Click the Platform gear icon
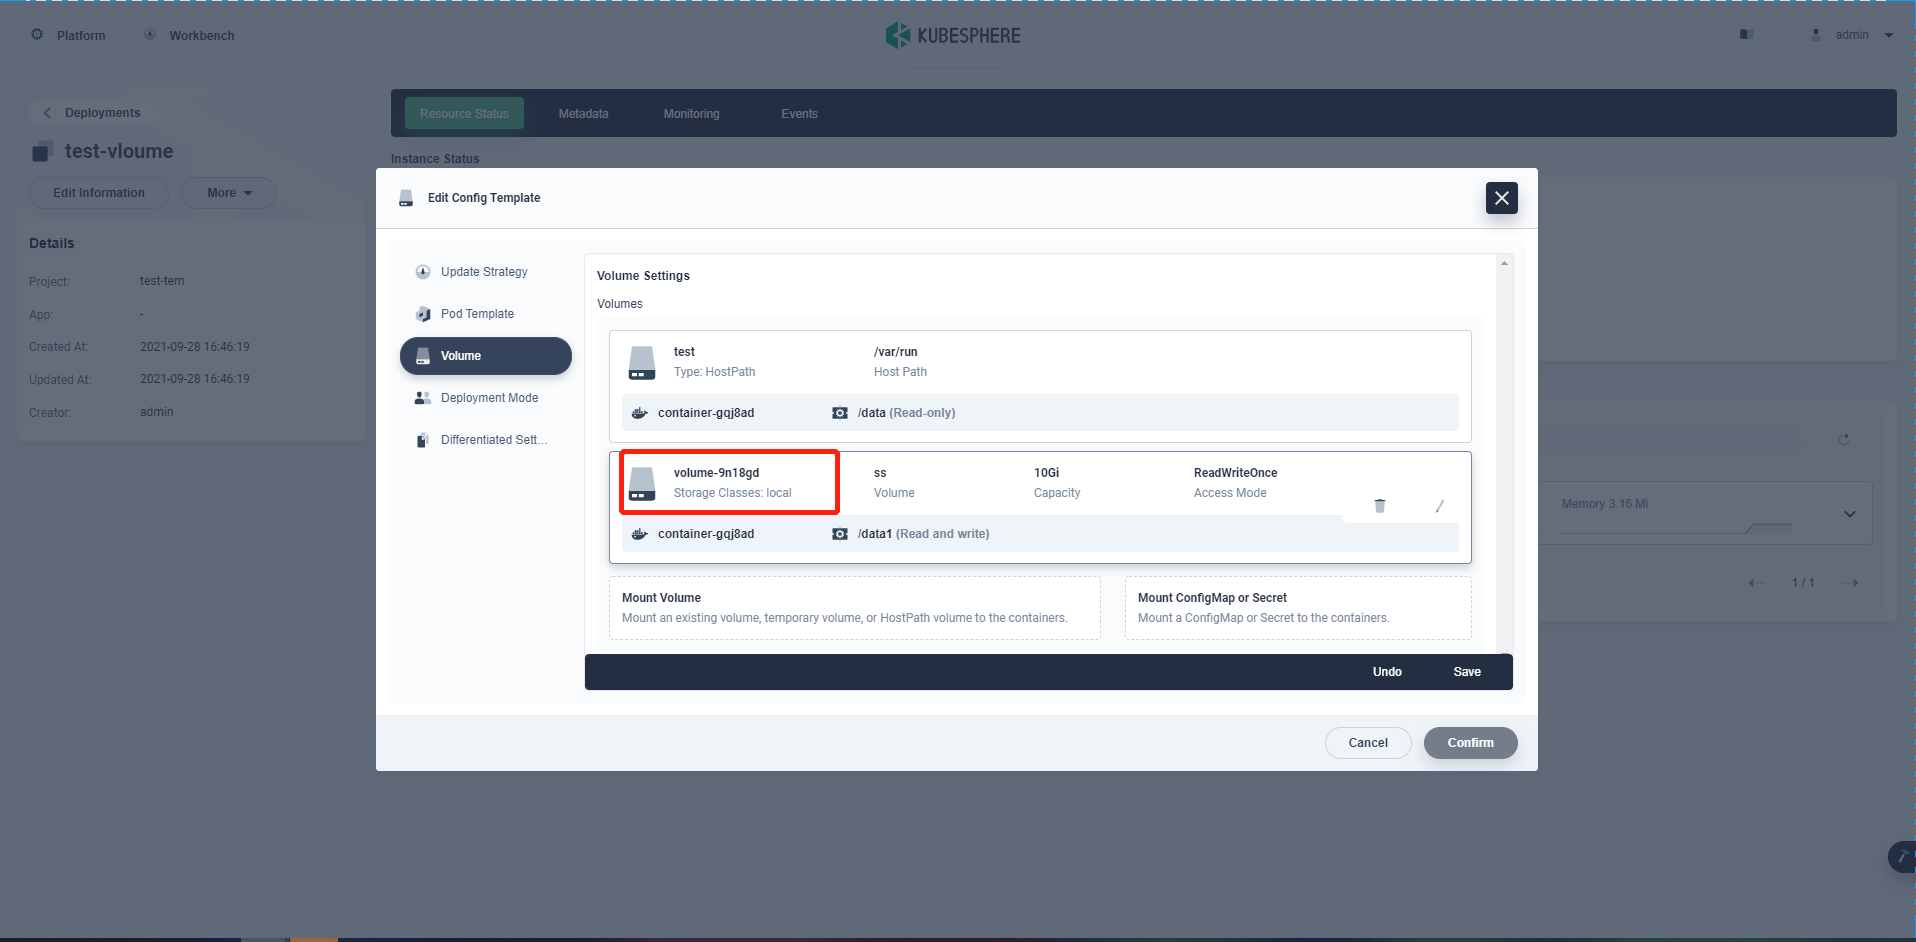Screen dimensions: 1916x942 [36, 34]
